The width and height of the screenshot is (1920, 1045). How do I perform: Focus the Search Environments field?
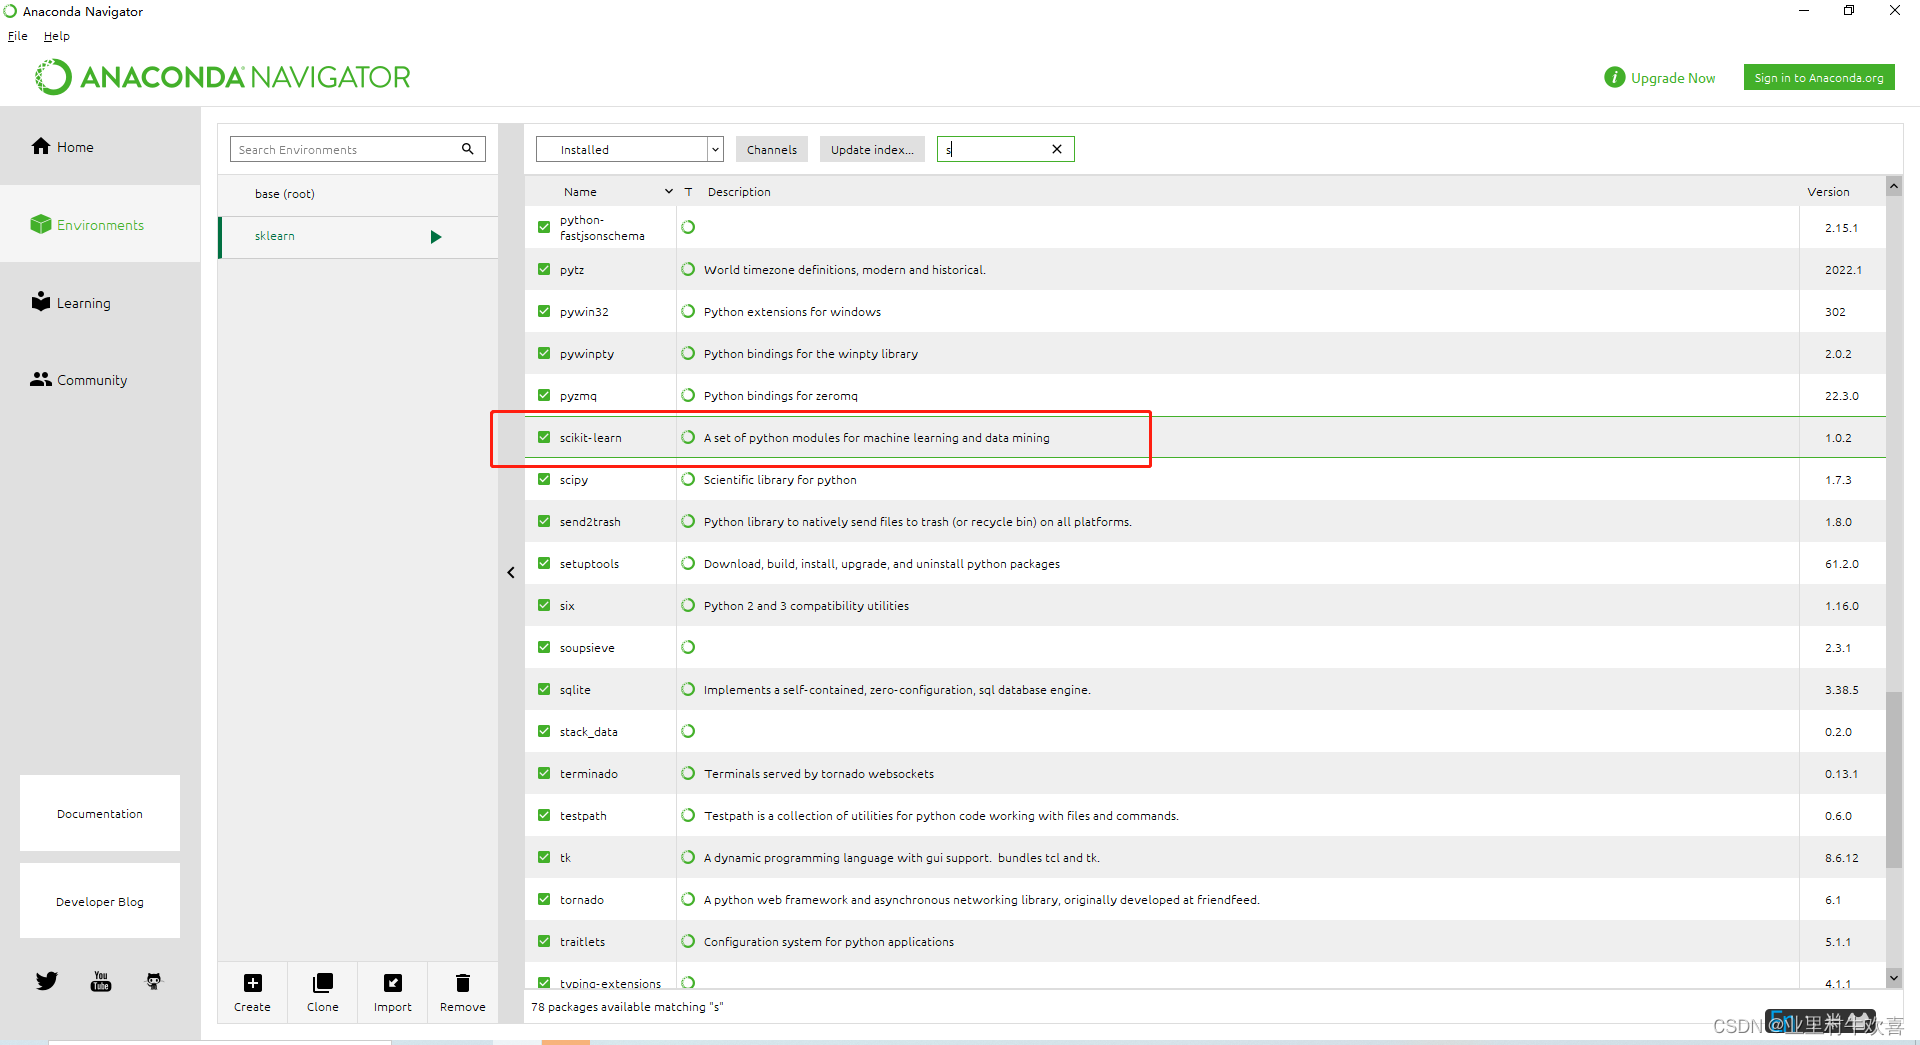click(x=345, y=149)
